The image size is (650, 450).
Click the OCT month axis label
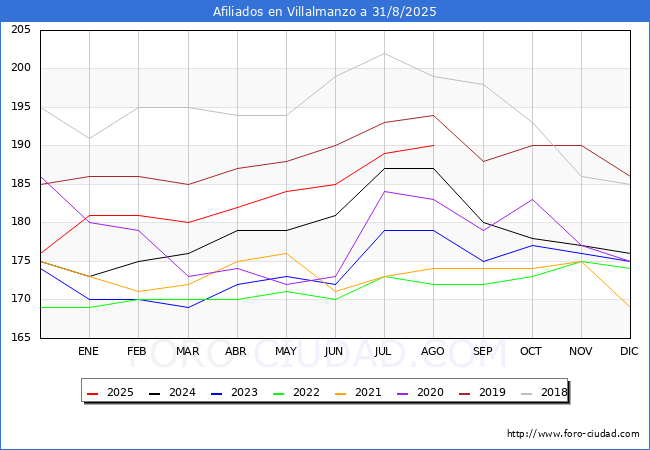point(531,351)
